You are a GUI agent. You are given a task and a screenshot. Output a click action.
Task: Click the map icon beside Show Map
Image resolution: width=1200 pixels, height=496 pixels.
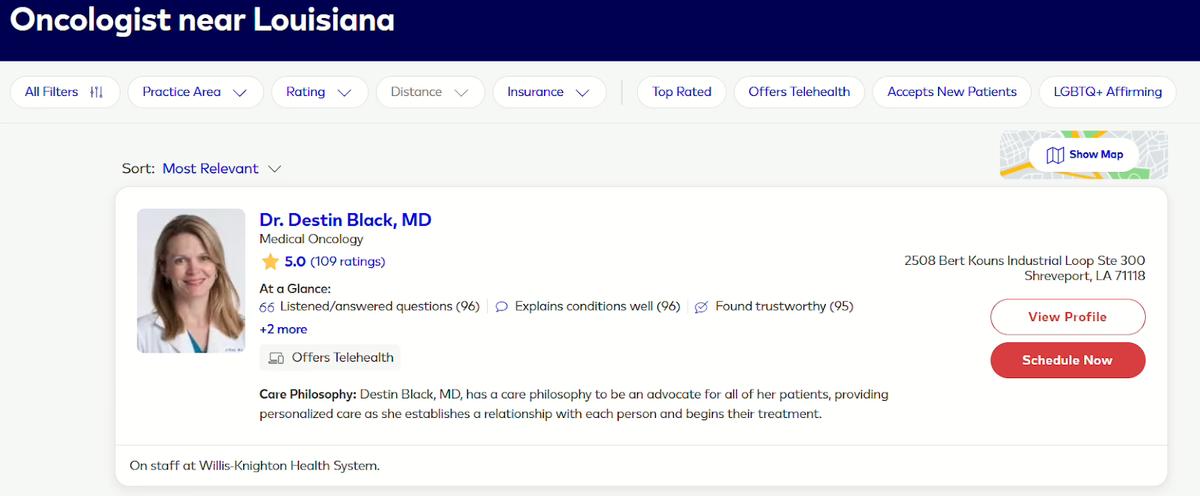pyautogui.click(x=1054, y=155)
